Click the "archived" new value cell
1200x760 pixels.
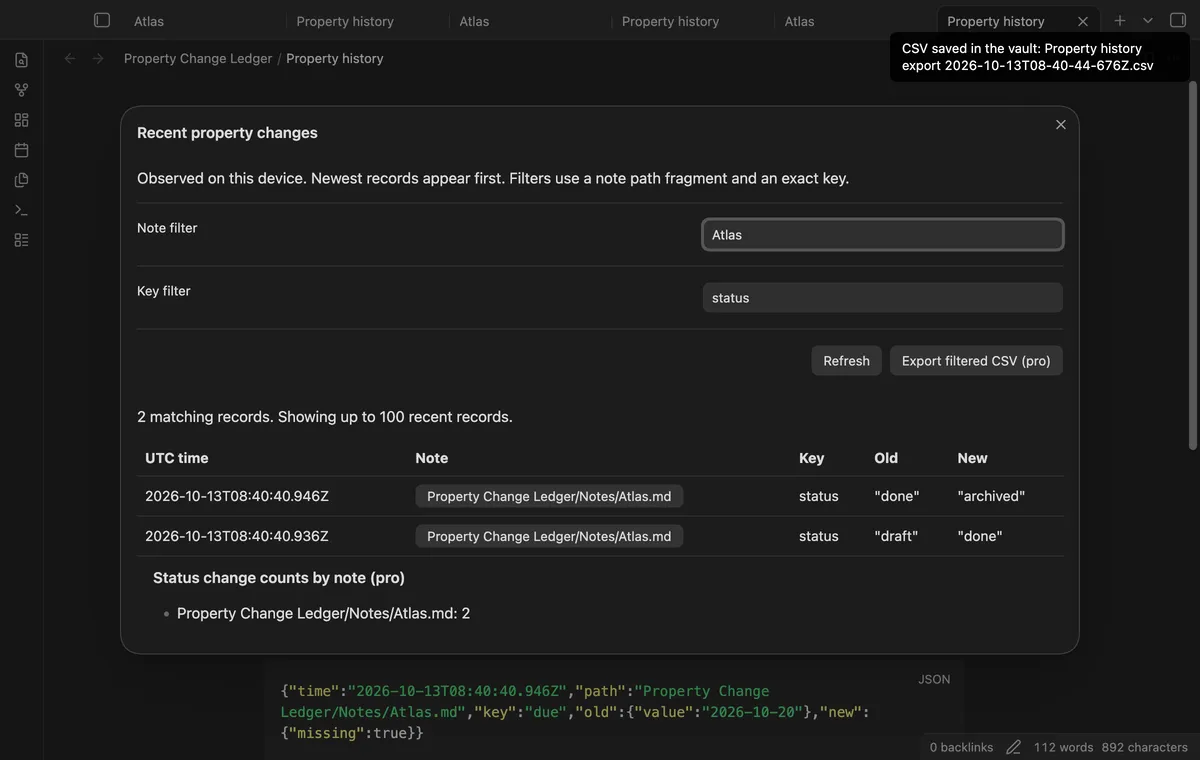coord(991,496)
